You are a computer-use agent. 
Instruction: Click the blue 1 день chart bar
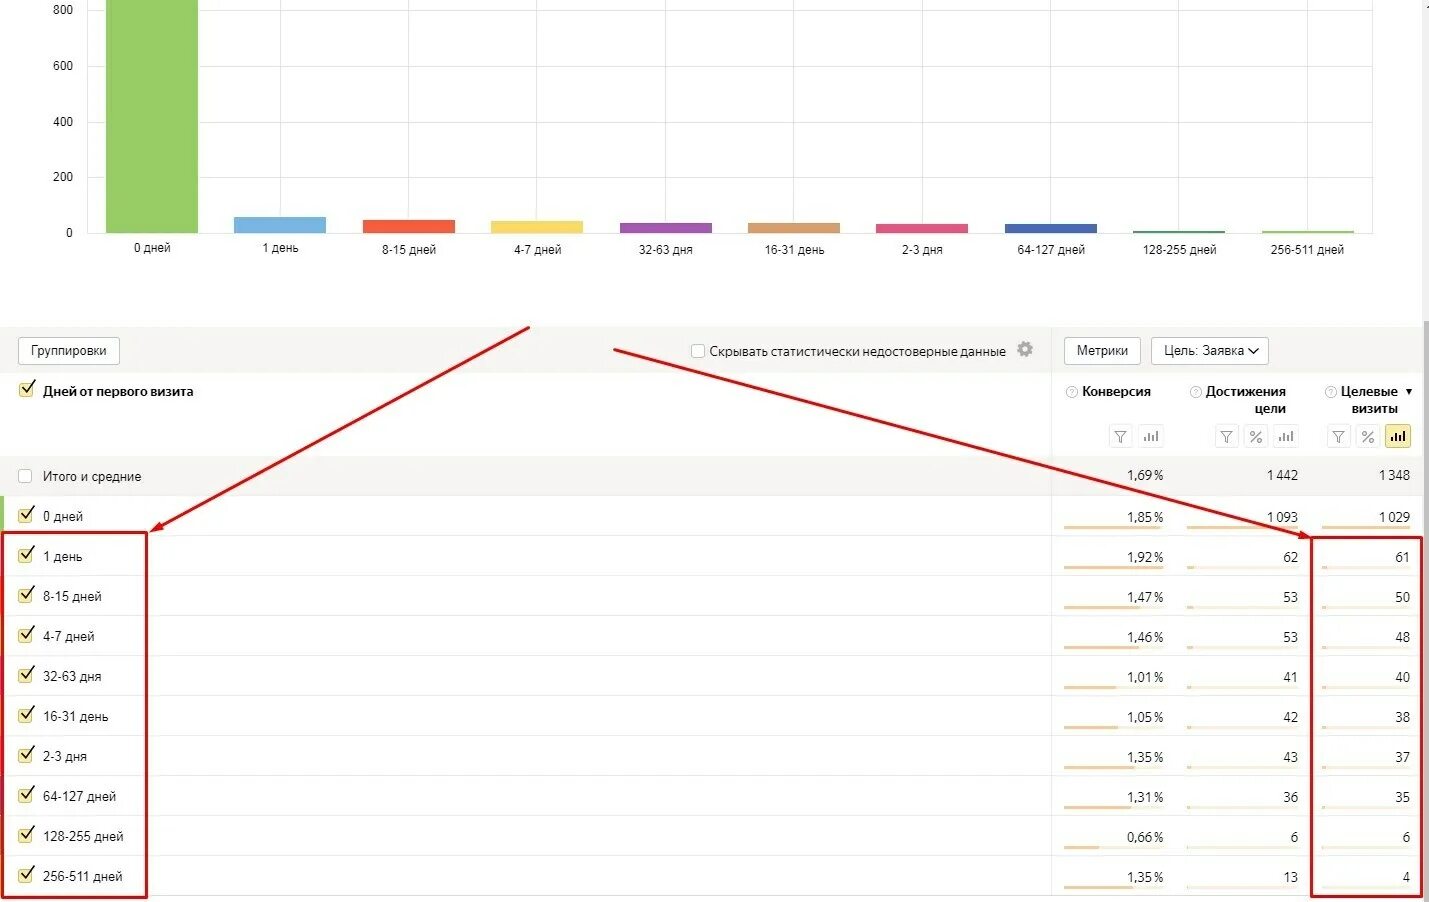(280, 225)
